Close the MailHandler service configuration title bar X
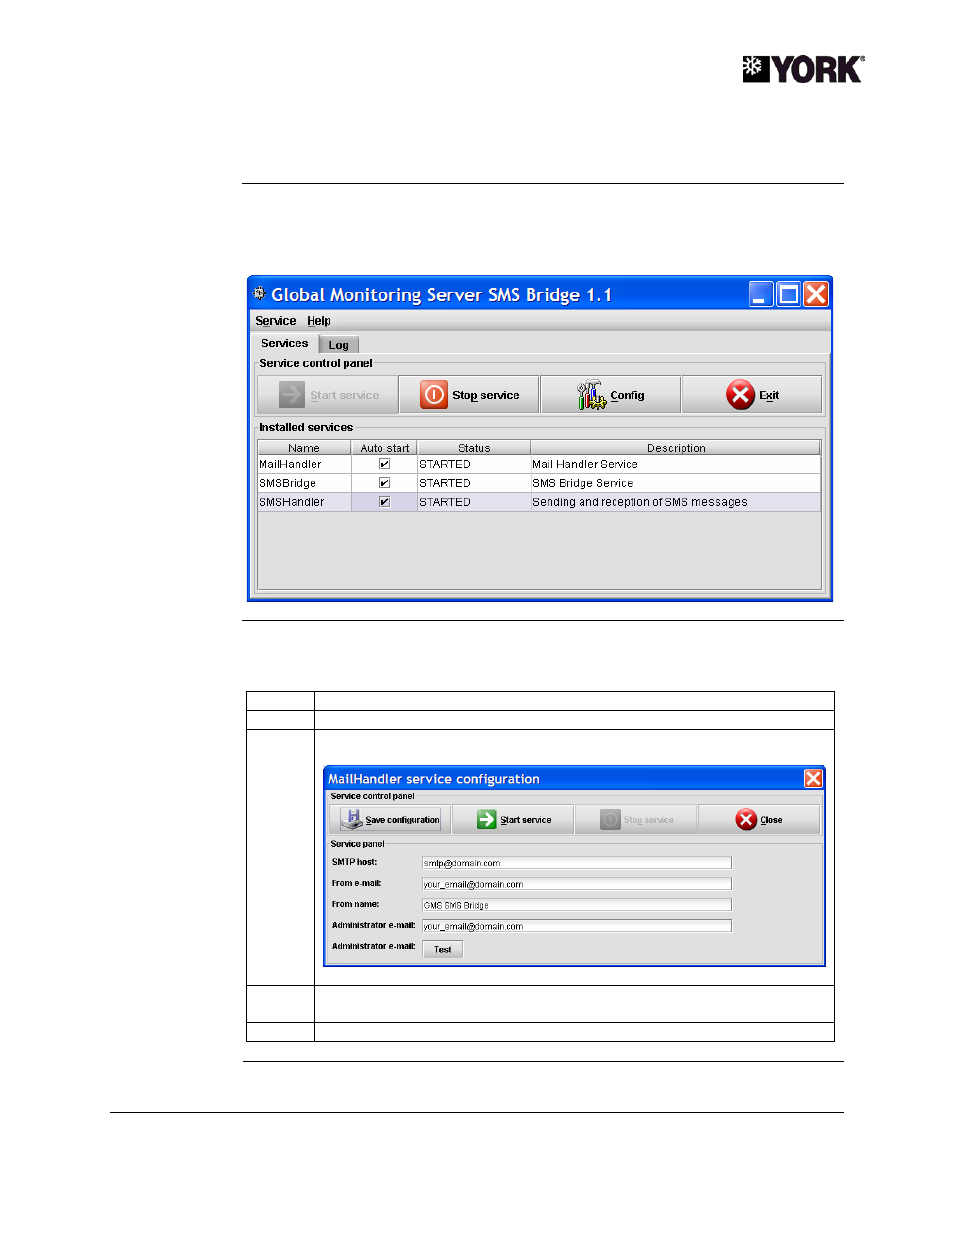The width and height of the screenshot is (954, 1235). [x=813, y=778]
